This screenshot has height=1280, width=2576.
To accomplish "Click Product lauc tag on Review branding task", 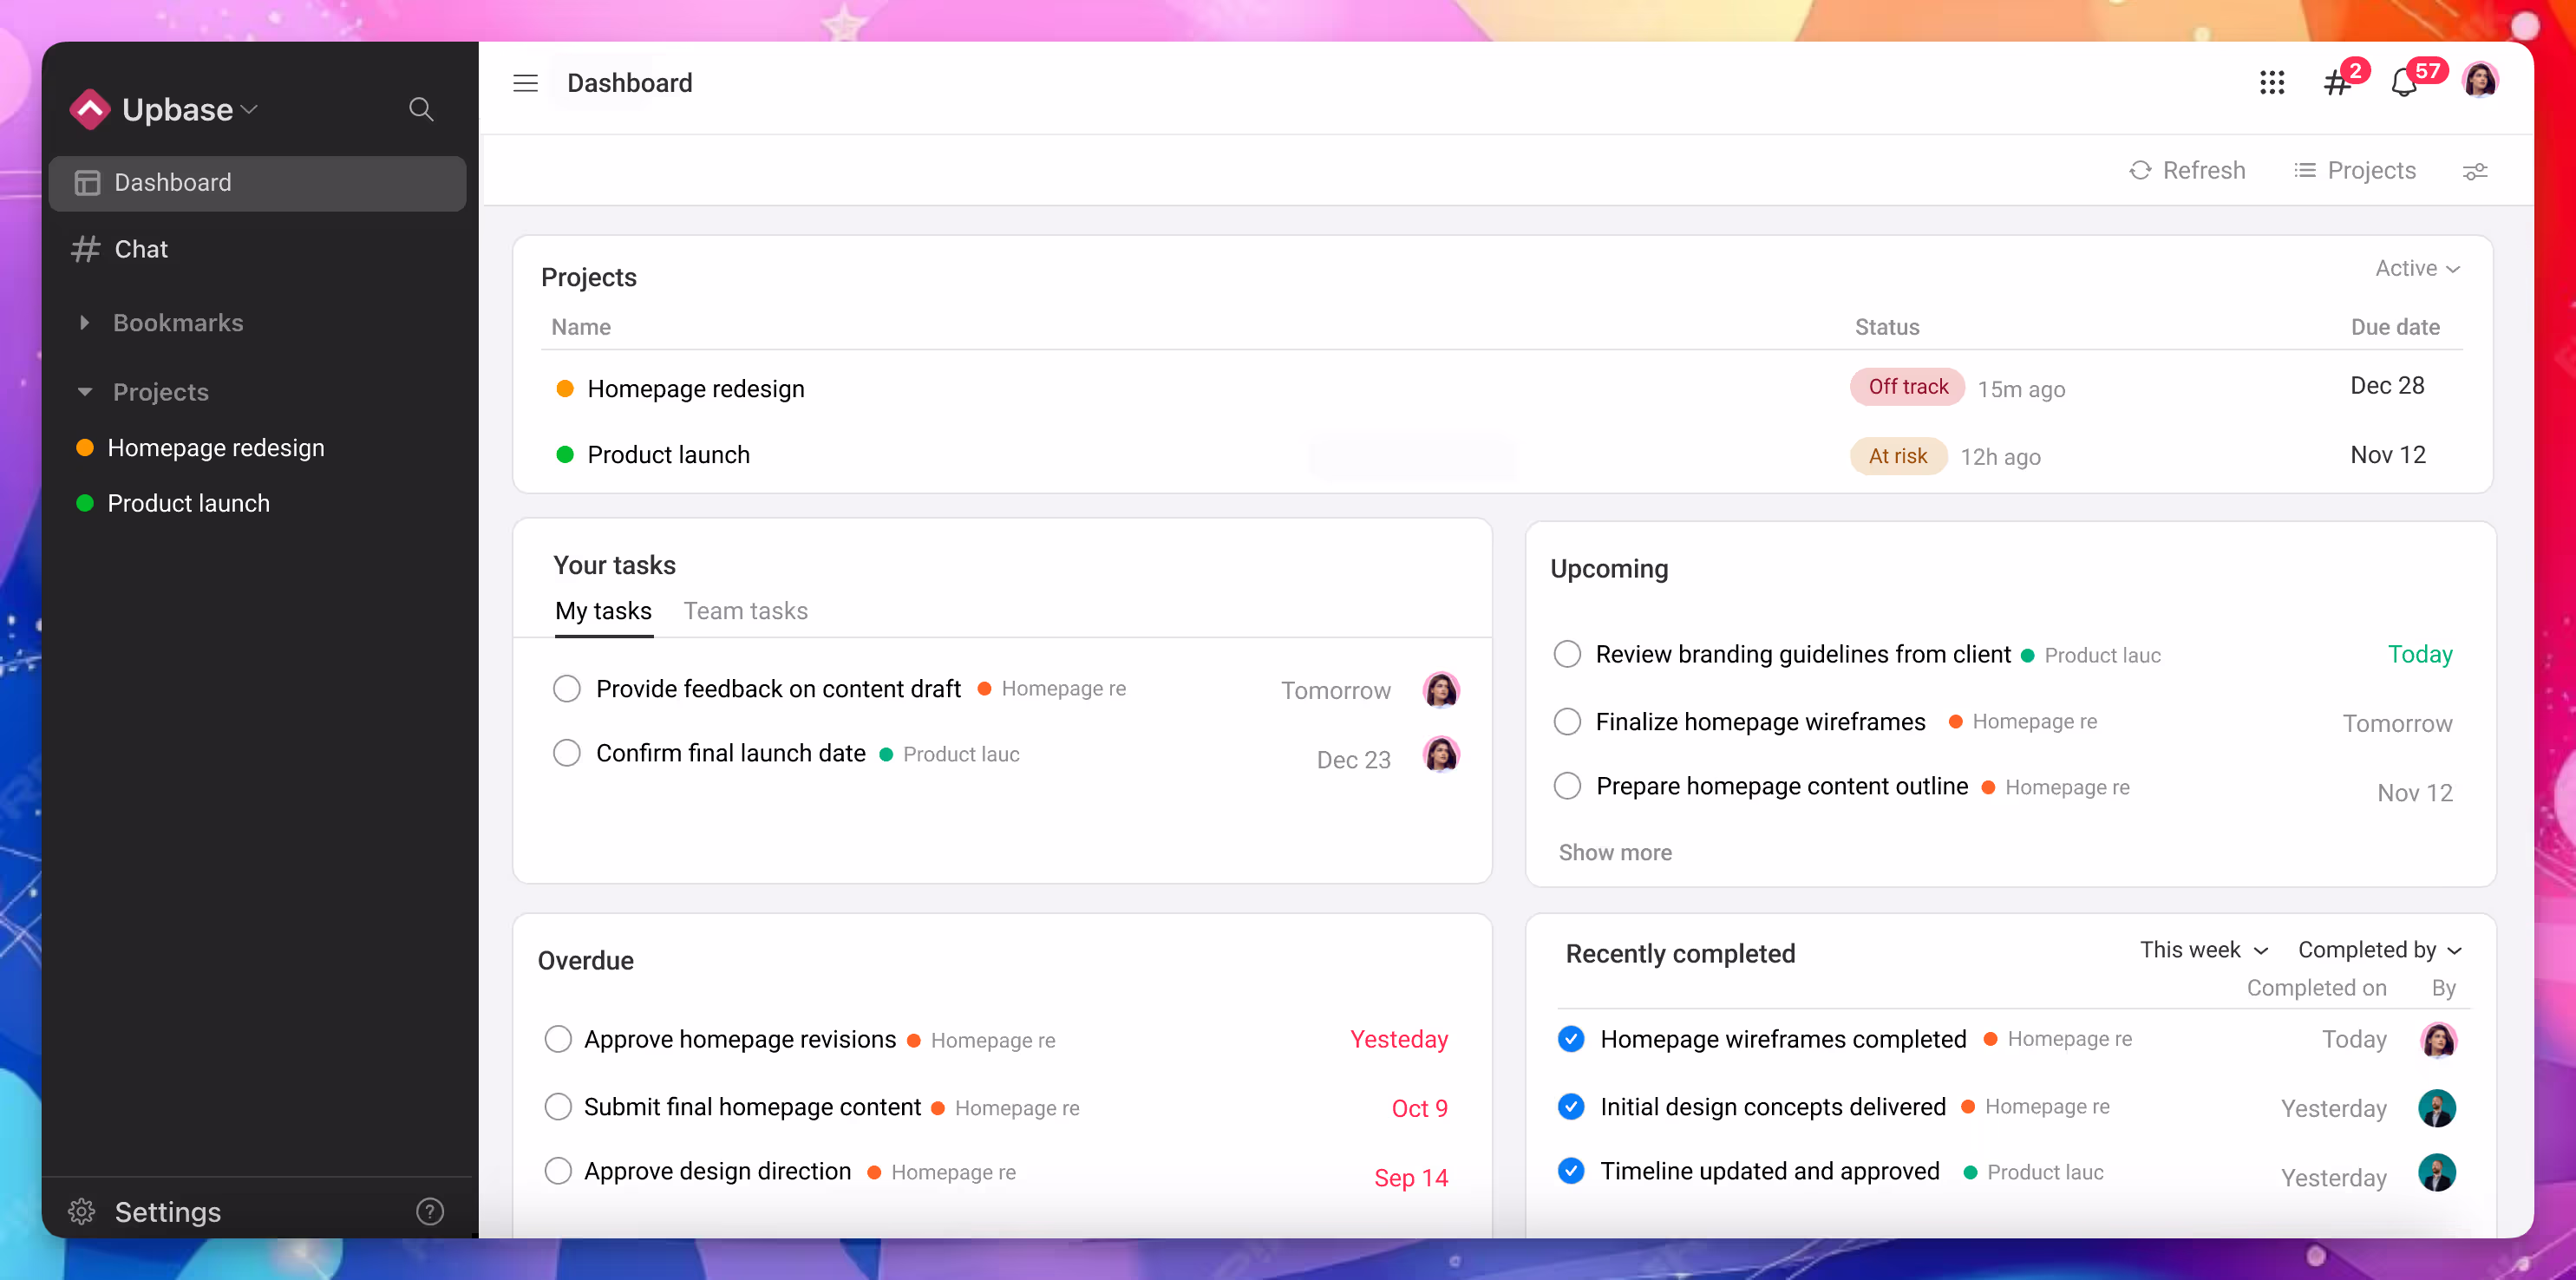I will pyautogui.click(x=2090, y=655).
